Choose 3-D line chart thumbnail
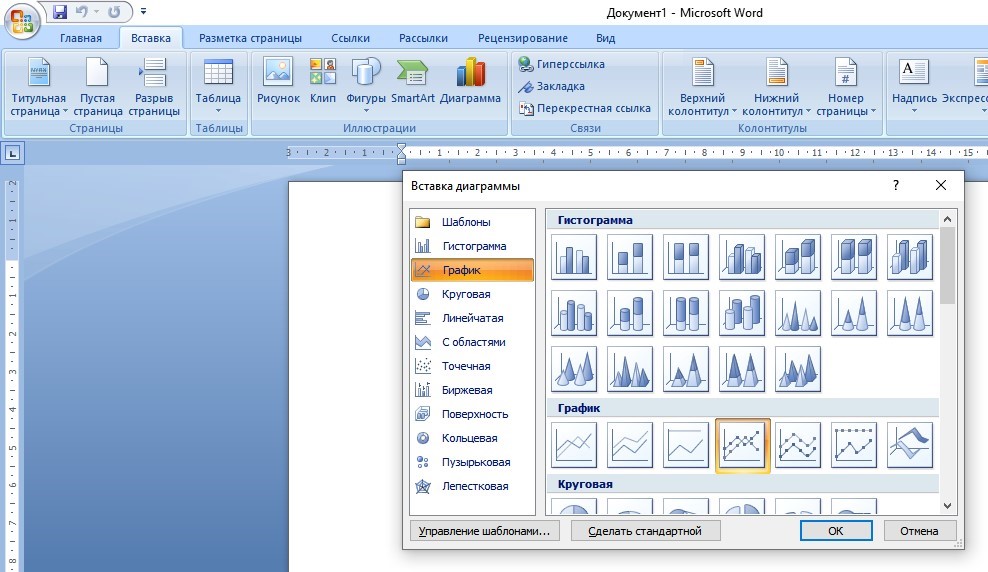This screenshot has width=988, height=572. point(910,445)
